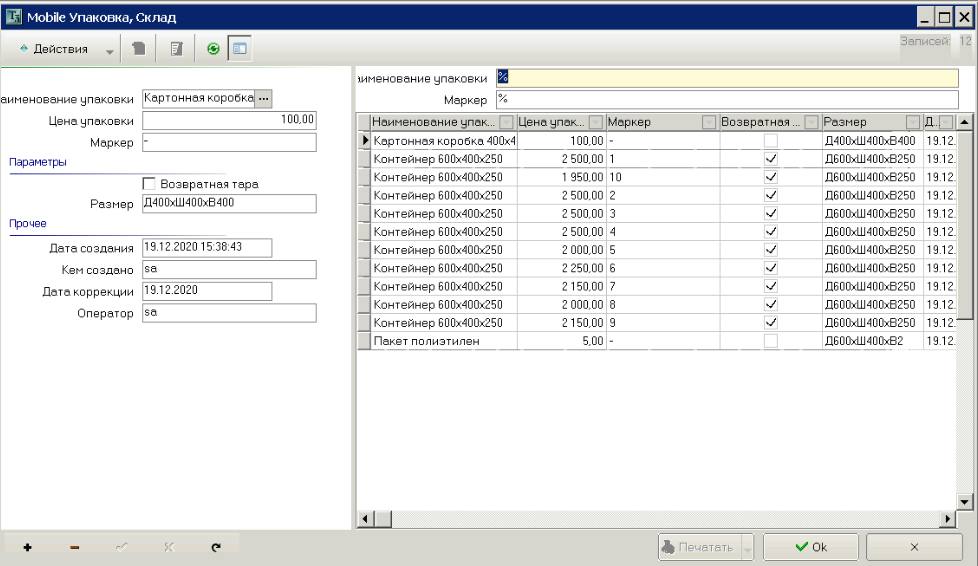Viewport: 978px width, 566px height.
Task: Toggle returnable checkbox for marker 9 row
Action: pyautogui.click(x=771, y=323)
